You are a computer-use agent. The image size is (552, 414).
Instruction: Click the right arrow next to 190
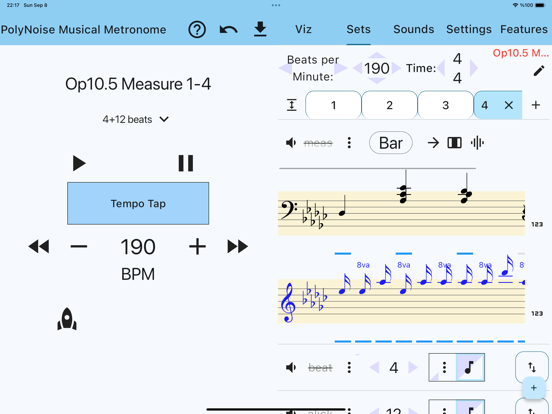pyautogui.click(x=396, y=68)
